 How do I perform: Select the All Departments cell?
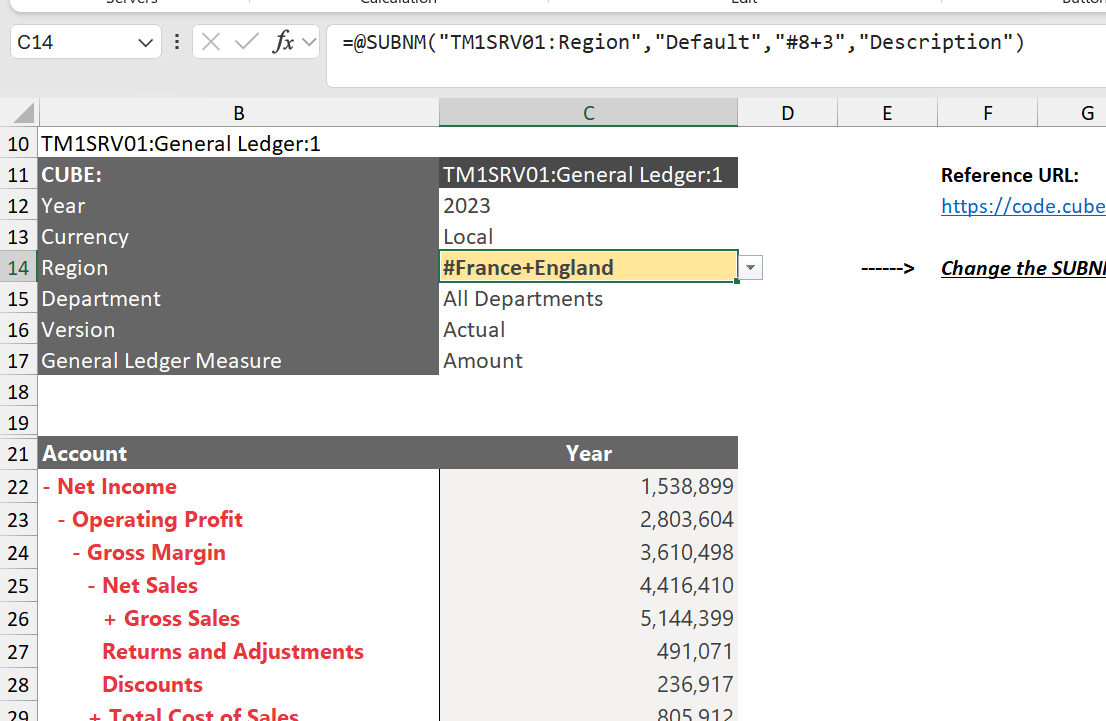point(588,299)
